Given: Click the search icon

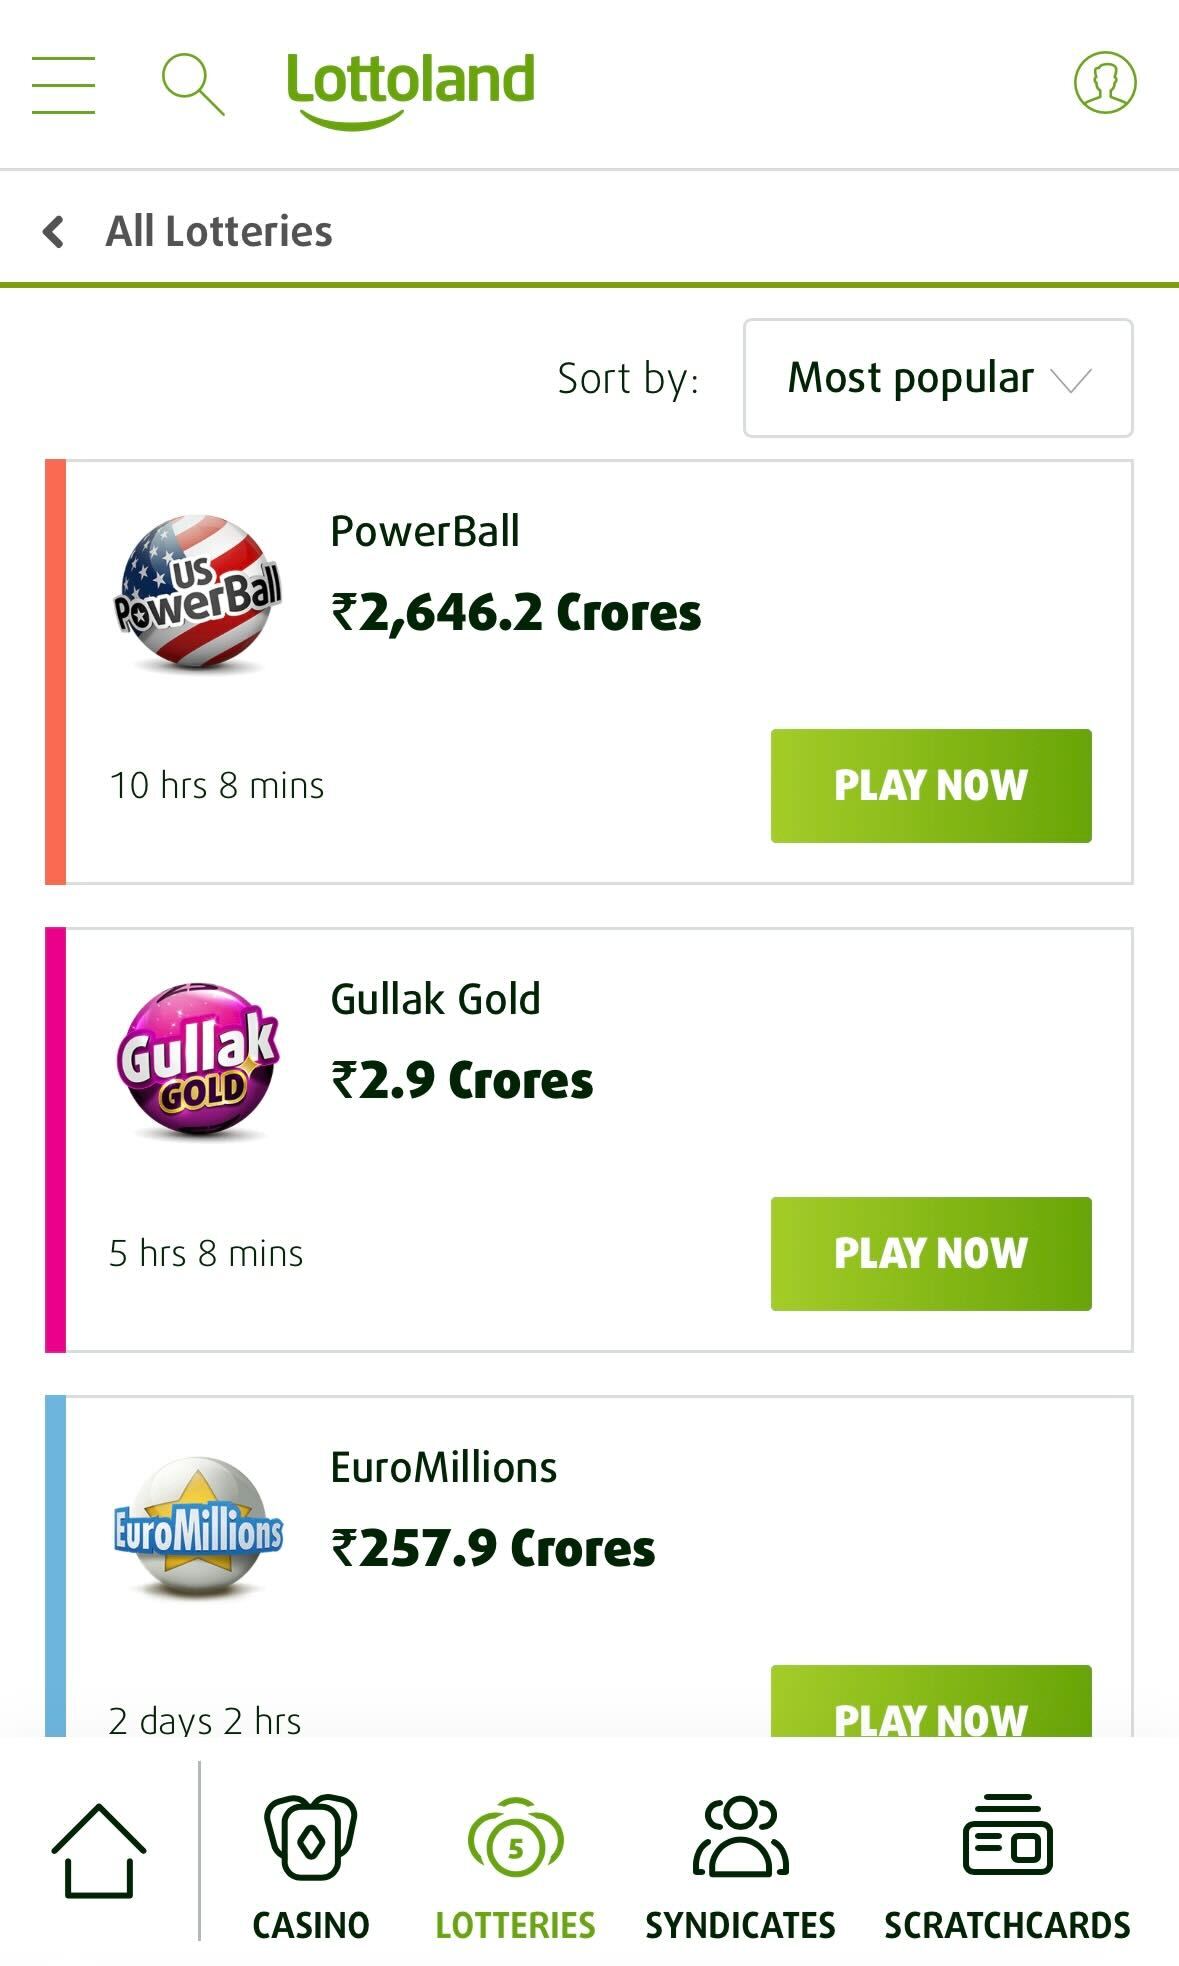Looking at the screenshot, I should coord(192,84).
